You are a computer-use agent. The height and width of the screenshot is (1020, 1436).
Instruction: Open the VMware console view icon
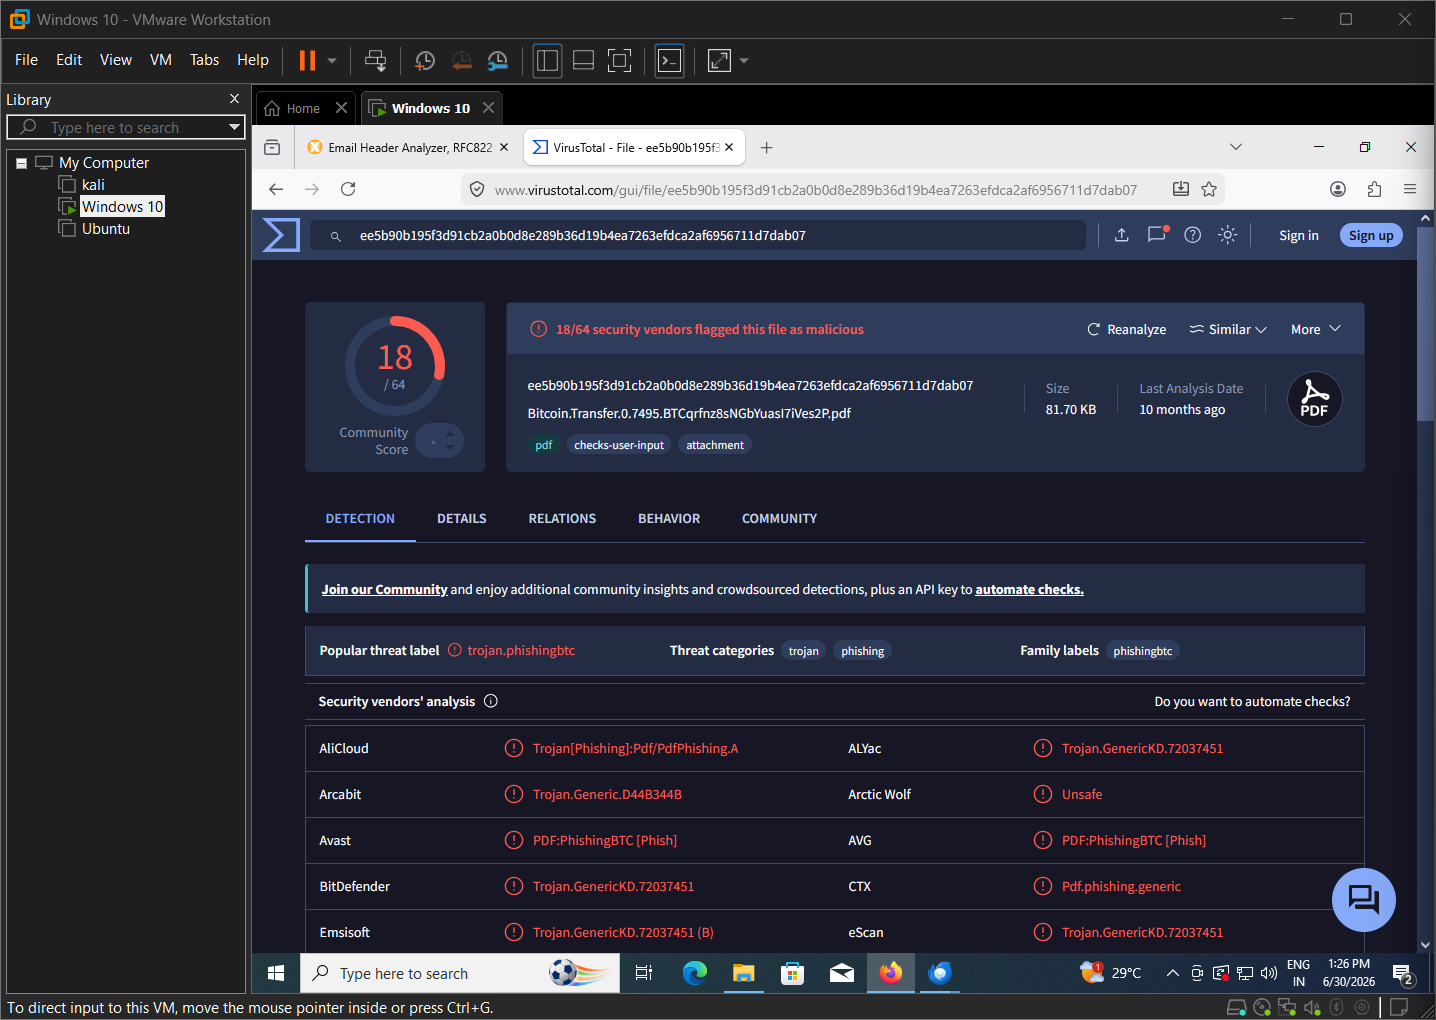click(x=669, y=61)
